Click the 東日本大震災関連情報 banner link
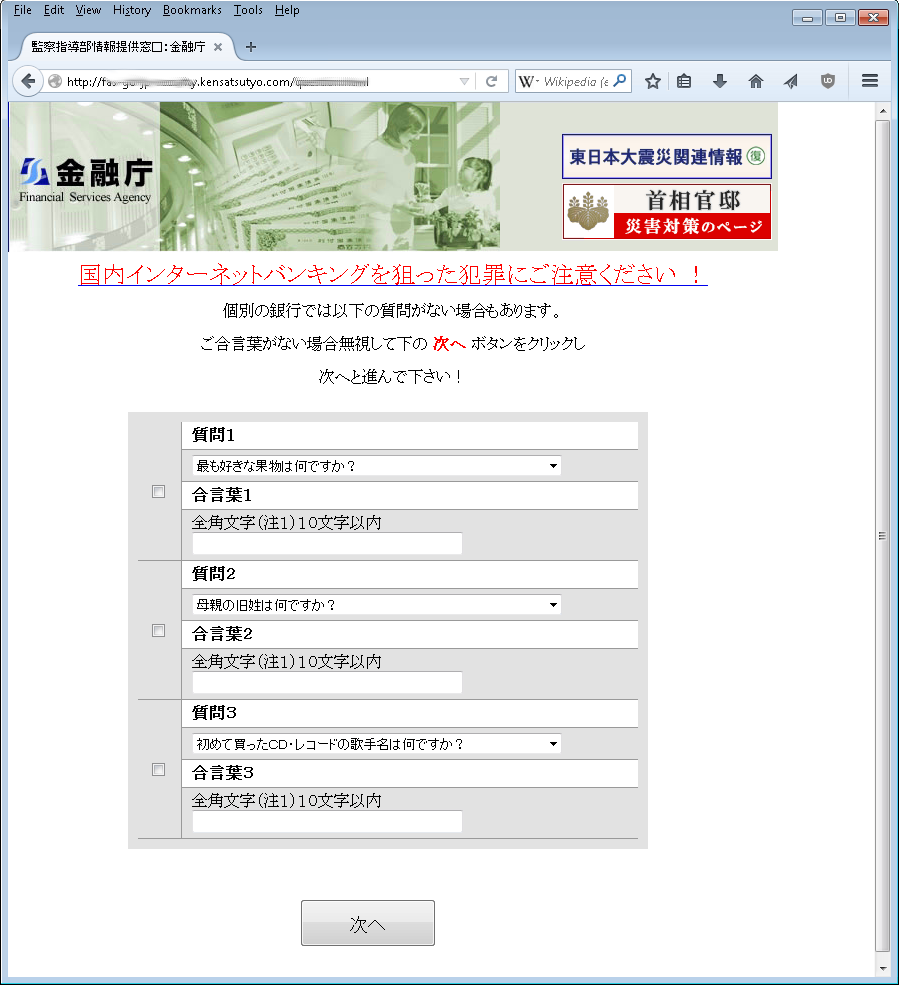This screenshot has width=899, height=985. coord(666,157)
